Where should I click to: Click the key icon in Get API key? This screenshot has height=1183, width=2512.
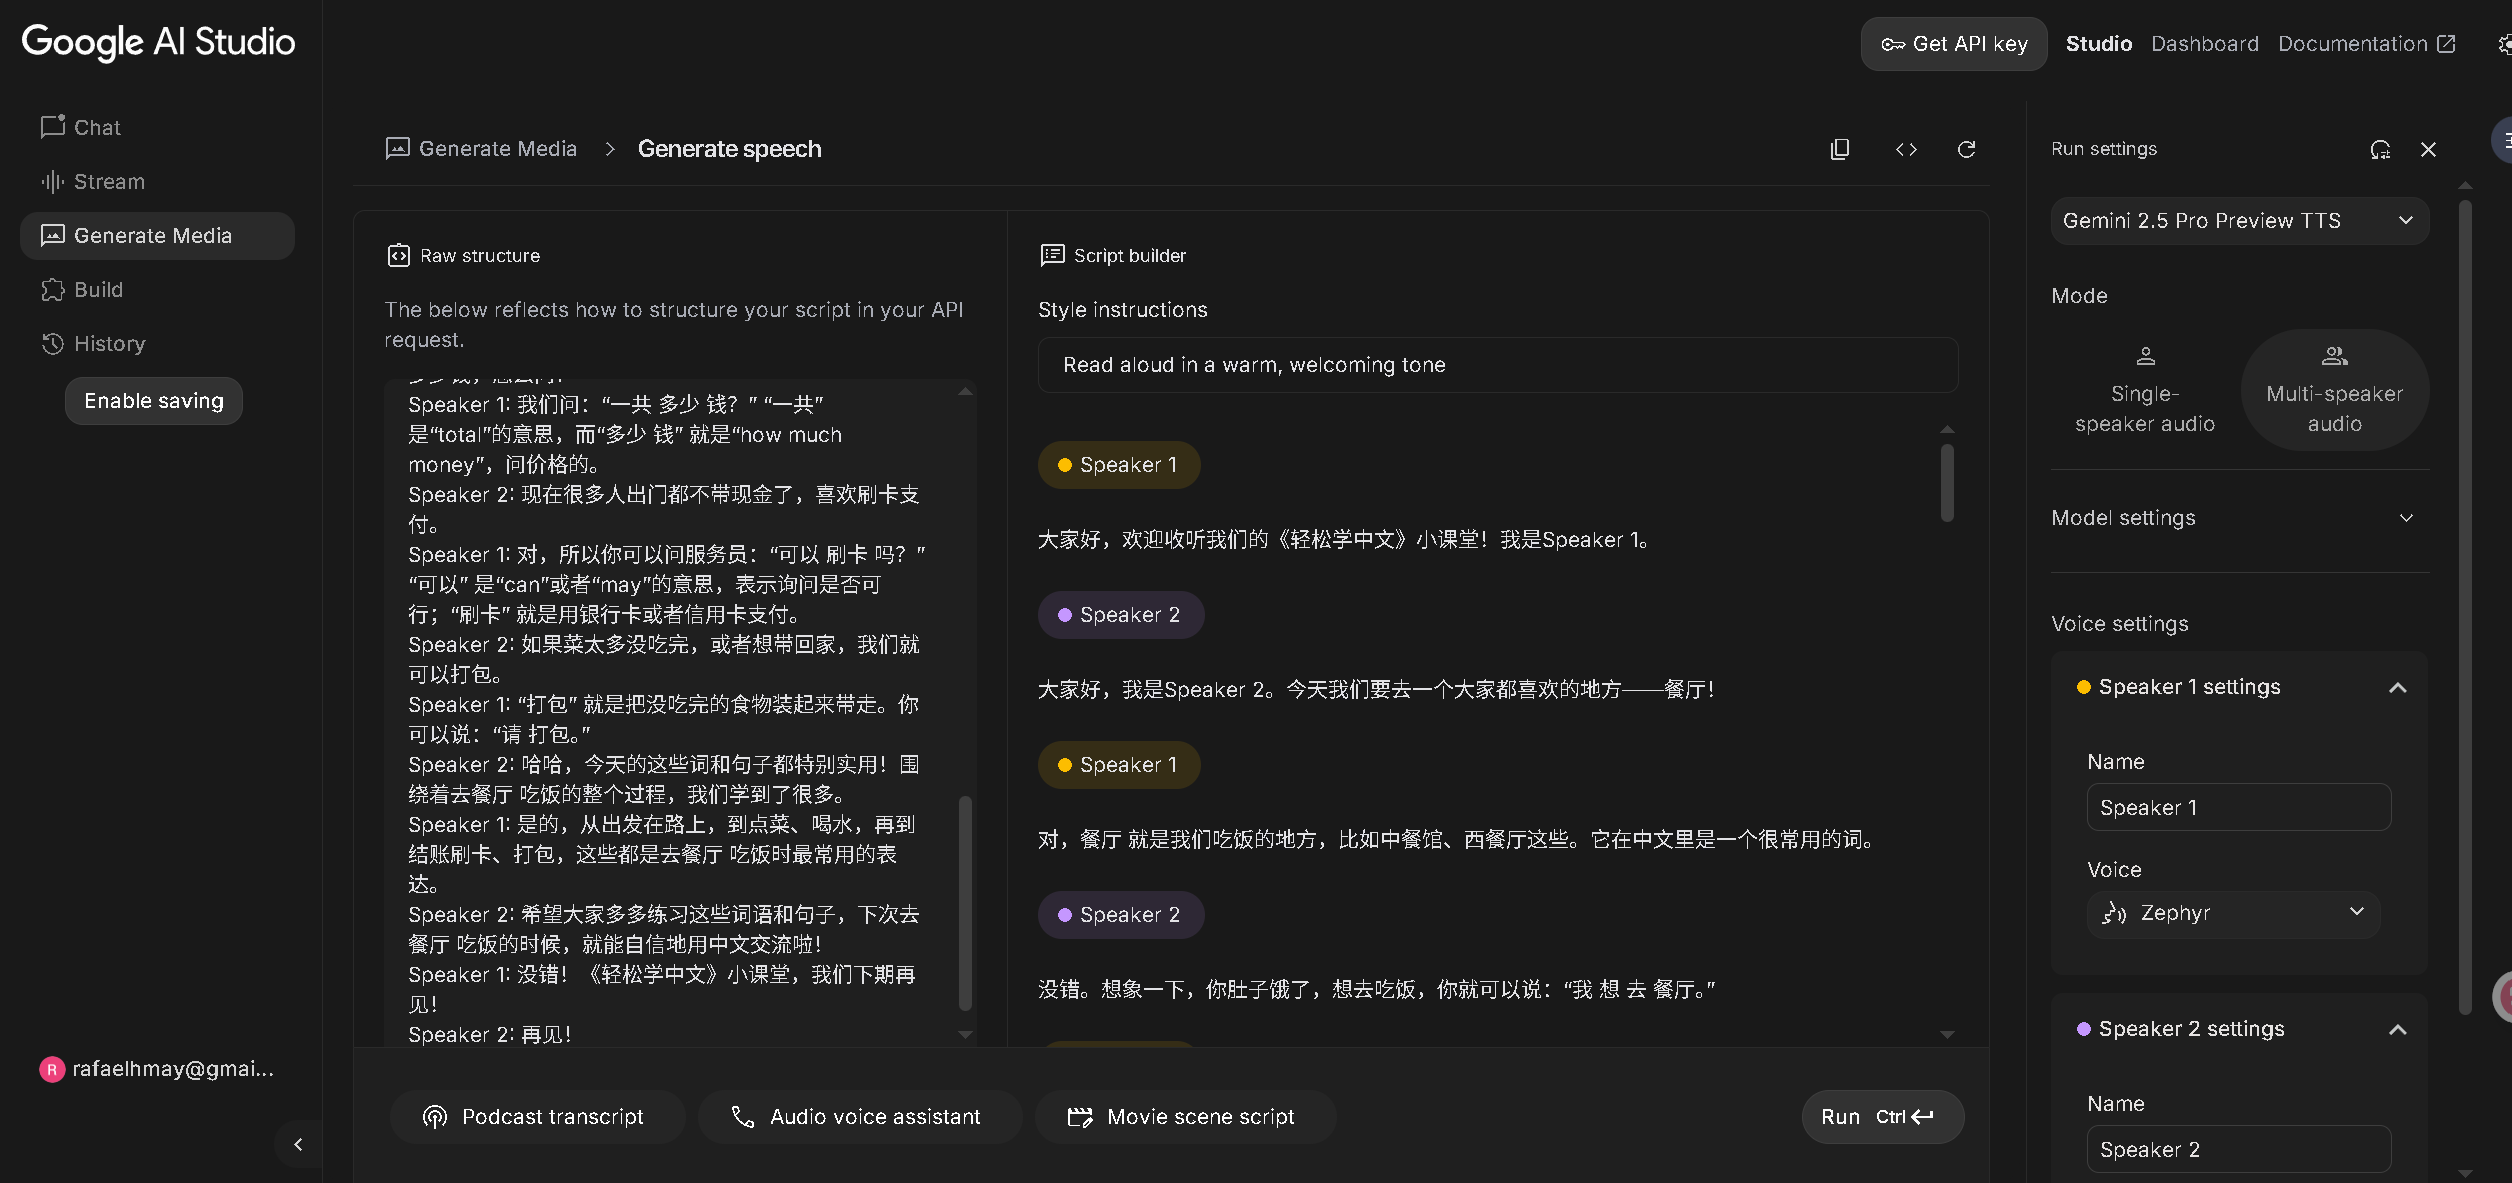[x=1892, y=44]
